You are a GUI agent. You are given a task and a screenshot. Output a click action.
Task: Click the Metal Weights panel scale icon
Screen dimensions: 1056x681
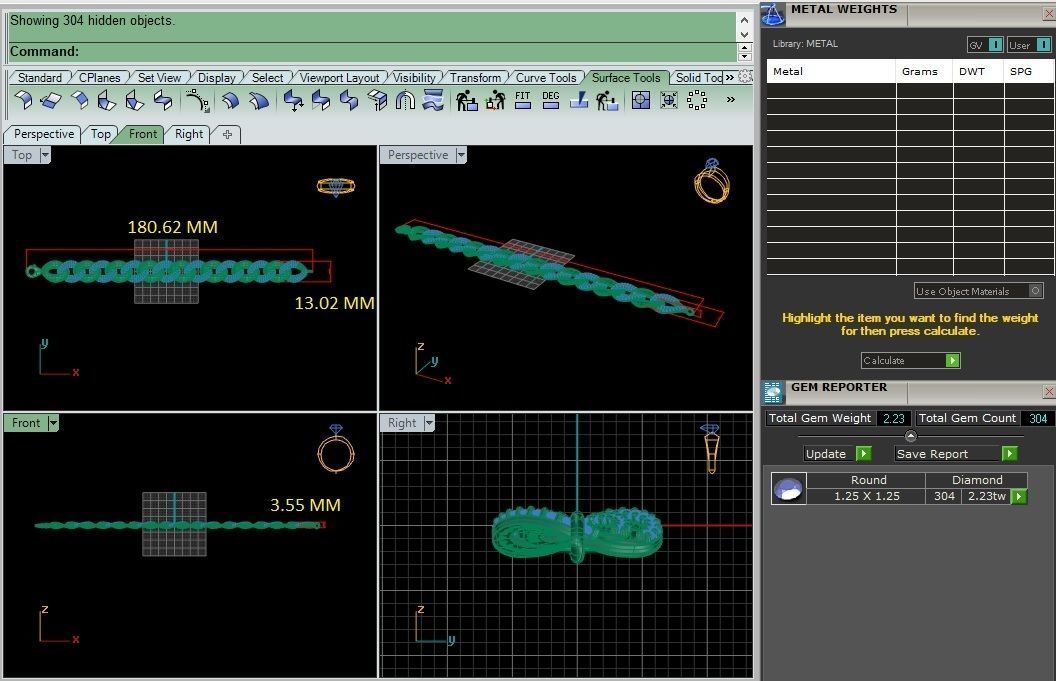[x=772, y=14]
